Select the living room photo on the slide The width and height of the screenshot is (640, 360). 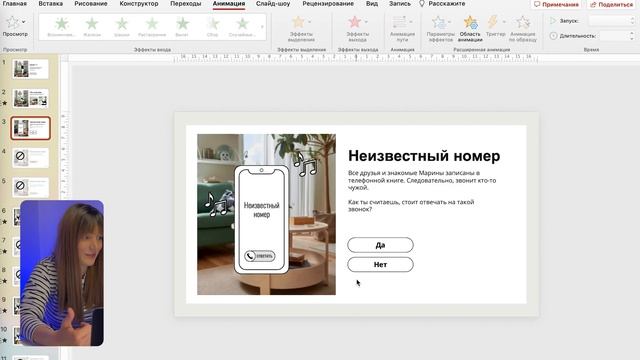coord(267,214)
